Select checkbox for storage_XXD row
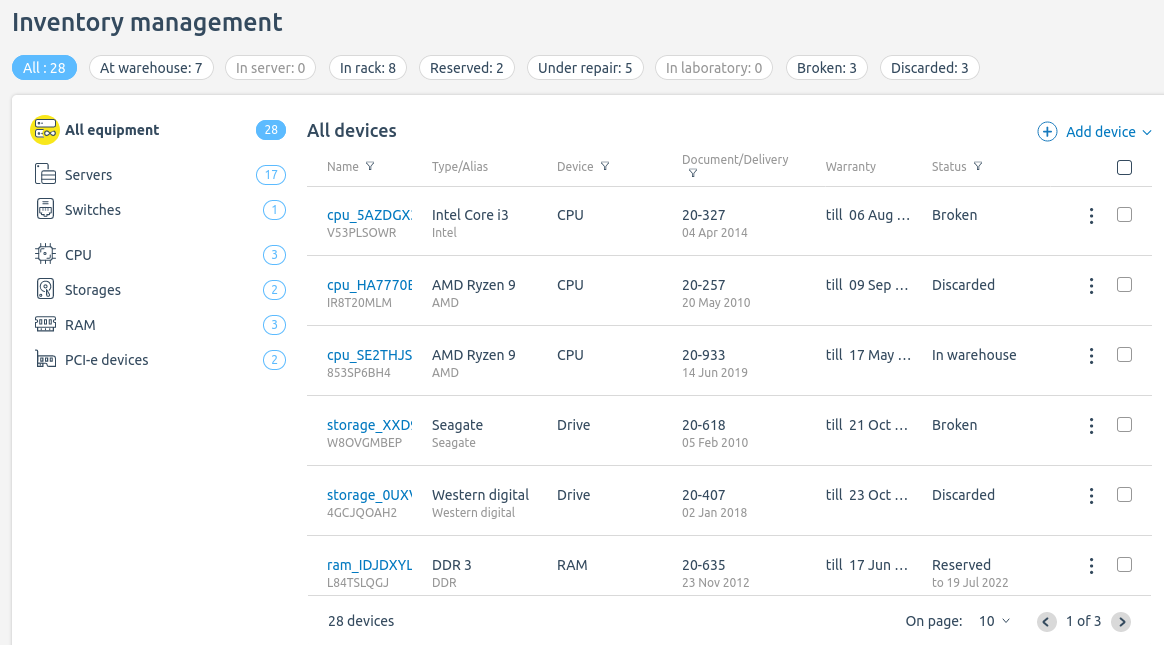The height and width of the screenshot is (645, 1164). 1125,425
